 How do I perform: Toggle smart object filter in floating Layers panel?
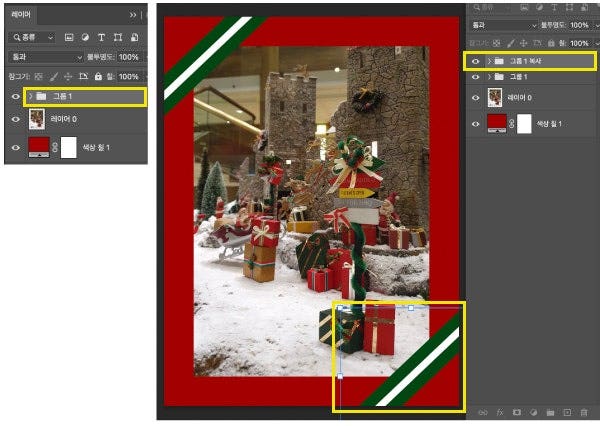click(x=134, y=38)
